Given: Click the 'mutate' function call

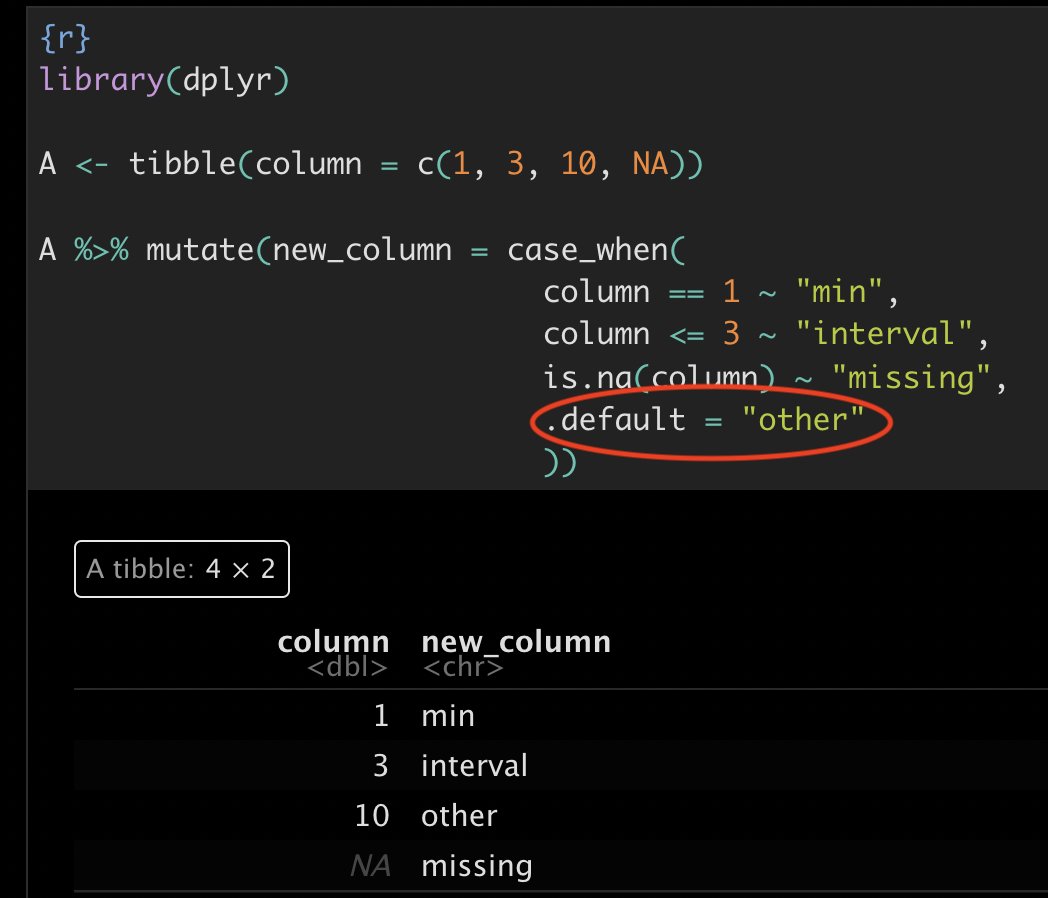Looking at the screenshot, I should pyautogui.click(x=200, y=250).
